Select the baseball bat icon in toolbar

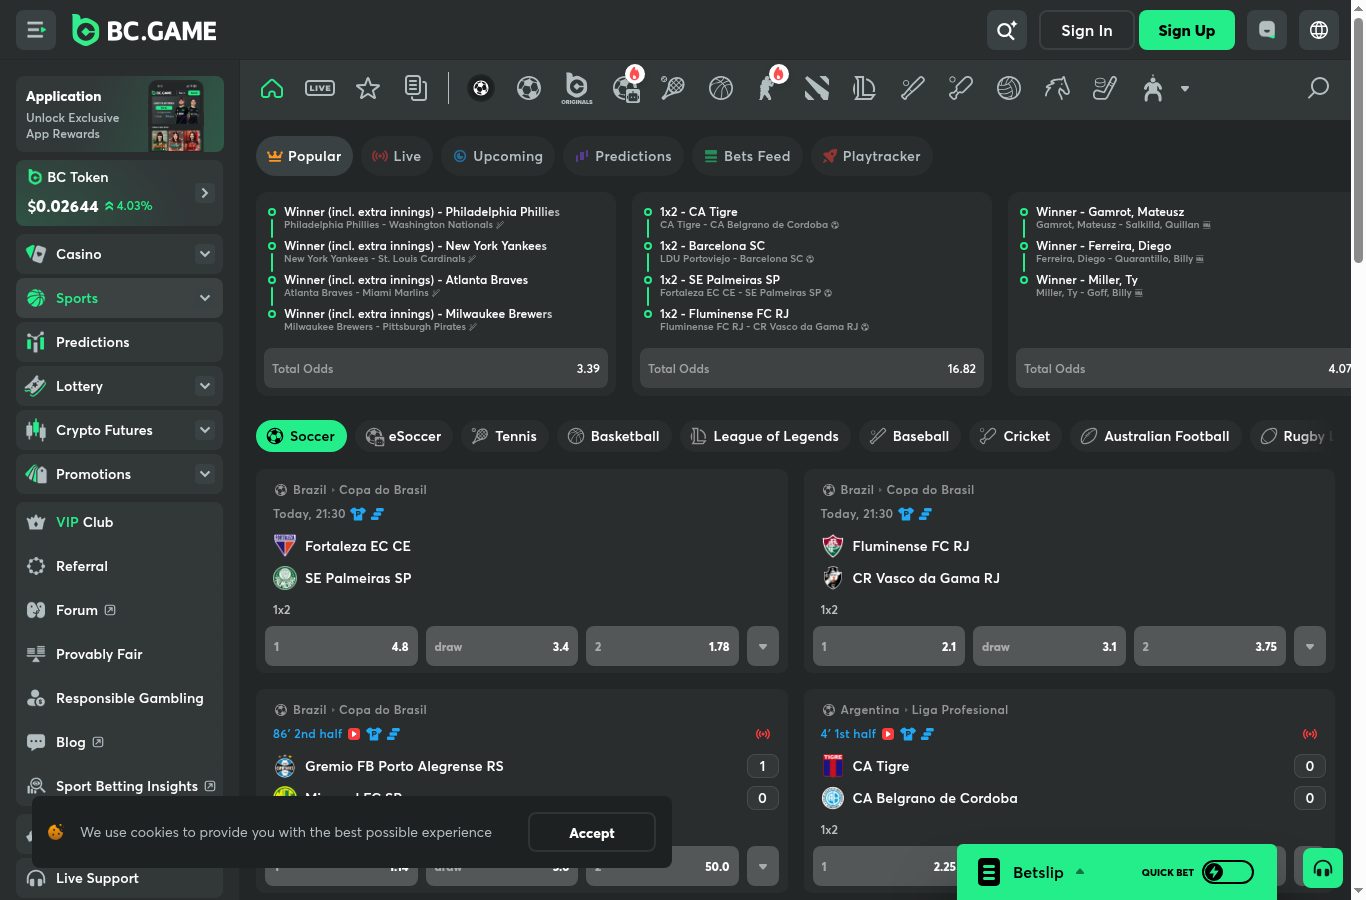pyautogui.click(x=912, y=88)
